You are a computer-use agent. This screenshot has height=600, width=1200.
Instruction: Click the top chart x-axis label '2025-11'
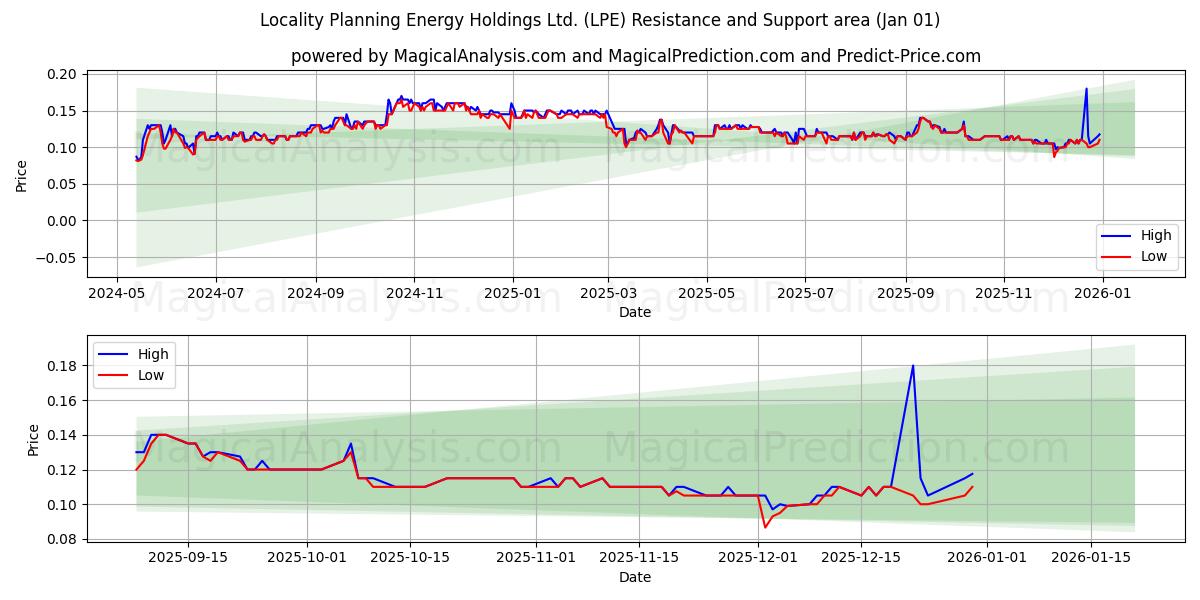[x=1004, y=294]
